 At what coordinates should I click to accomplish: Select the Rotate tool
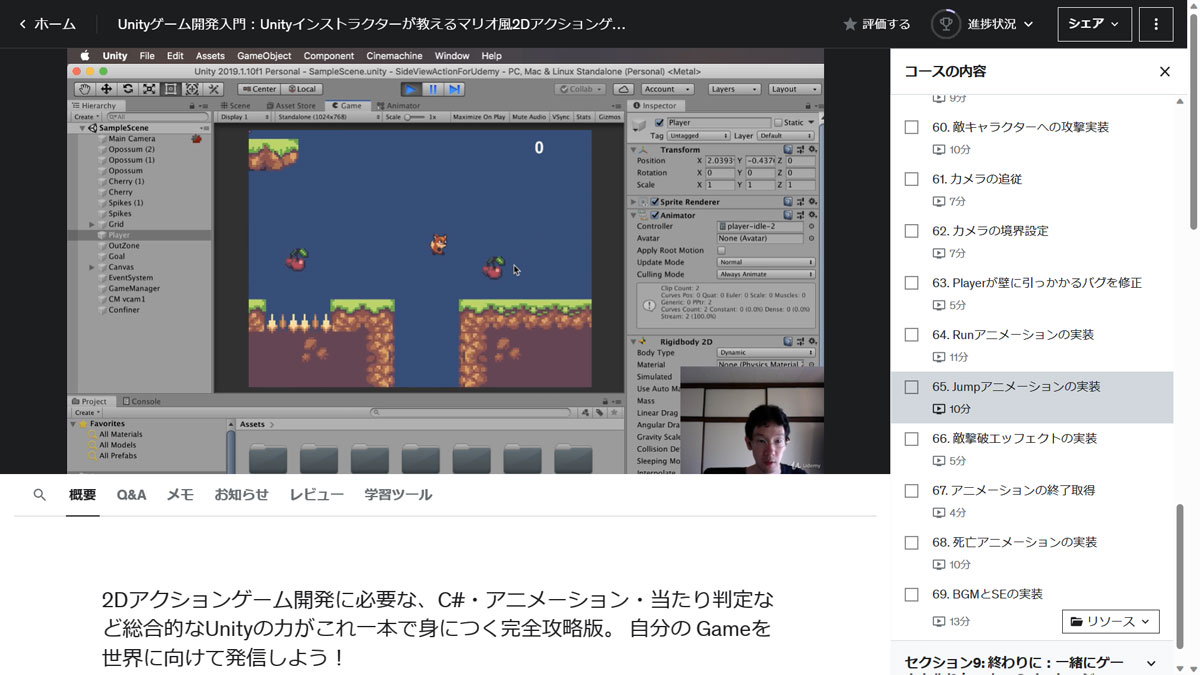(x=127, y=88)
